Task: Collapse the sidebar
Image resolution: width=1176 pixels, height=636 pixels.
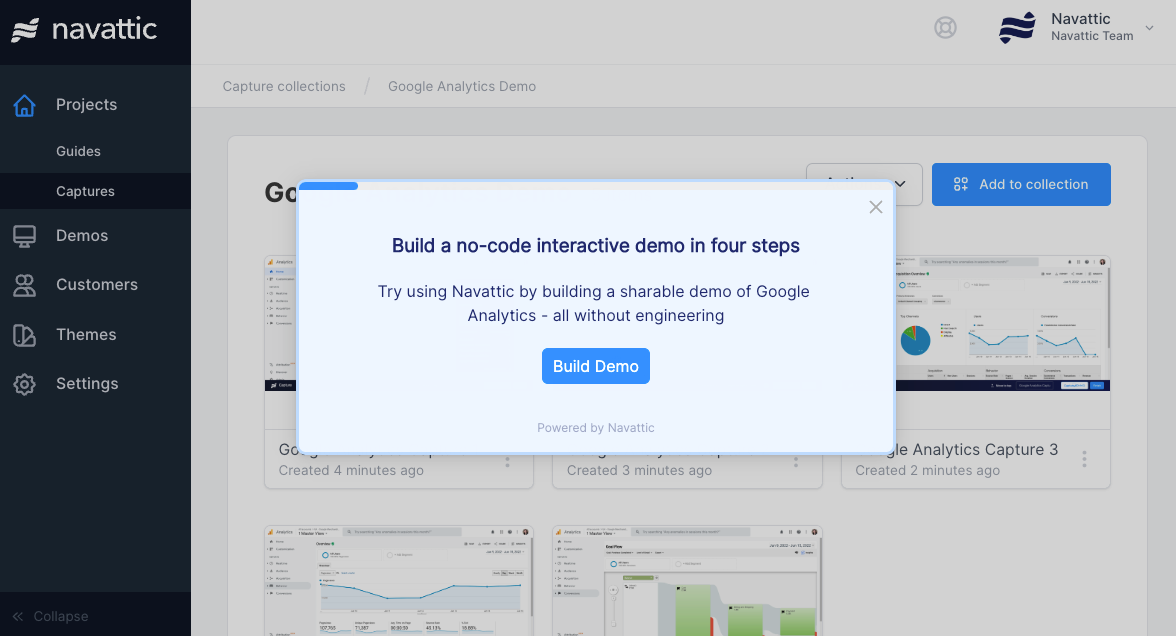Action: [50, 616]
